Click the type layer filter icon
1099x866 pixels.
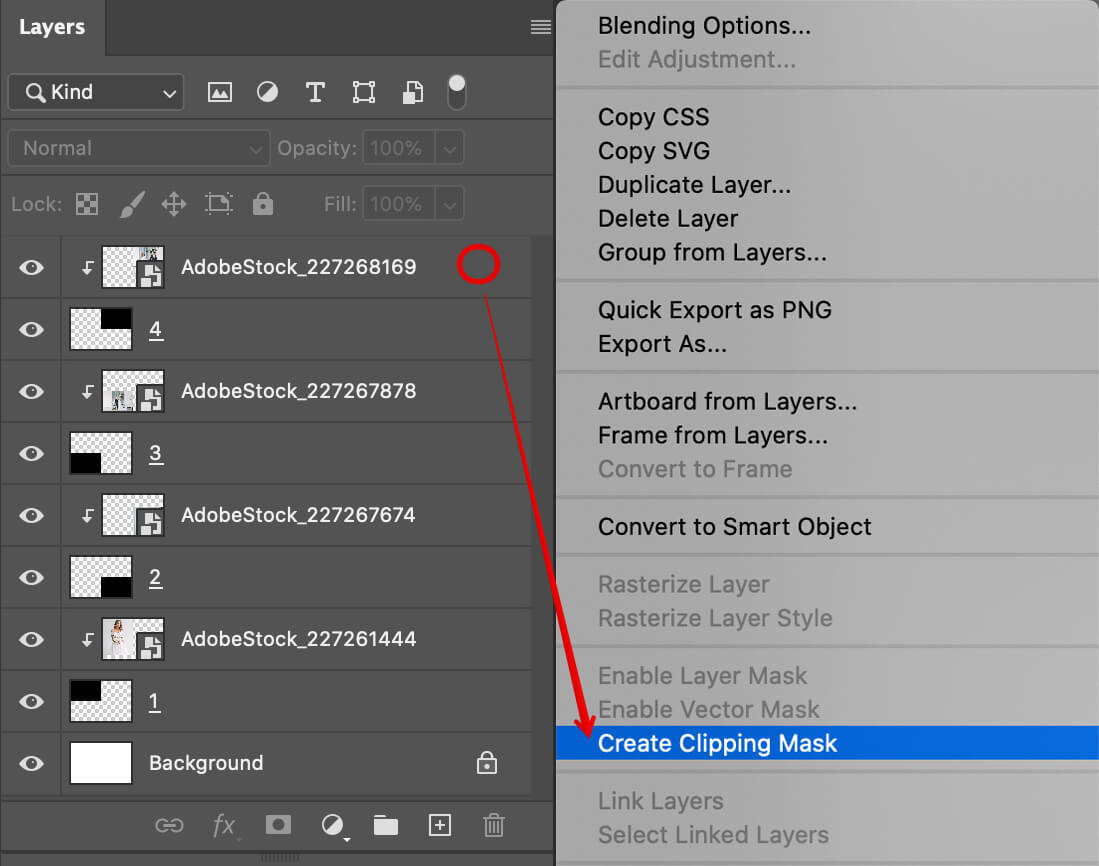315,93
